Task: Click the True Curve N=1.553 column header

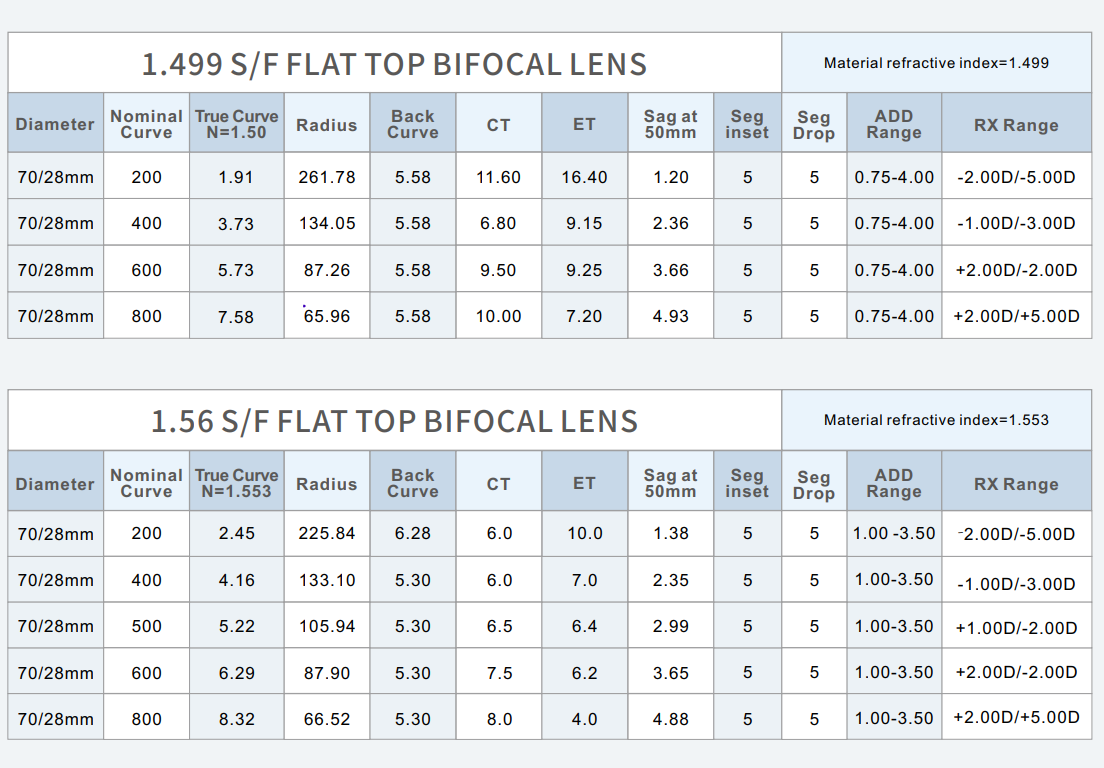Action: [237, 483]
